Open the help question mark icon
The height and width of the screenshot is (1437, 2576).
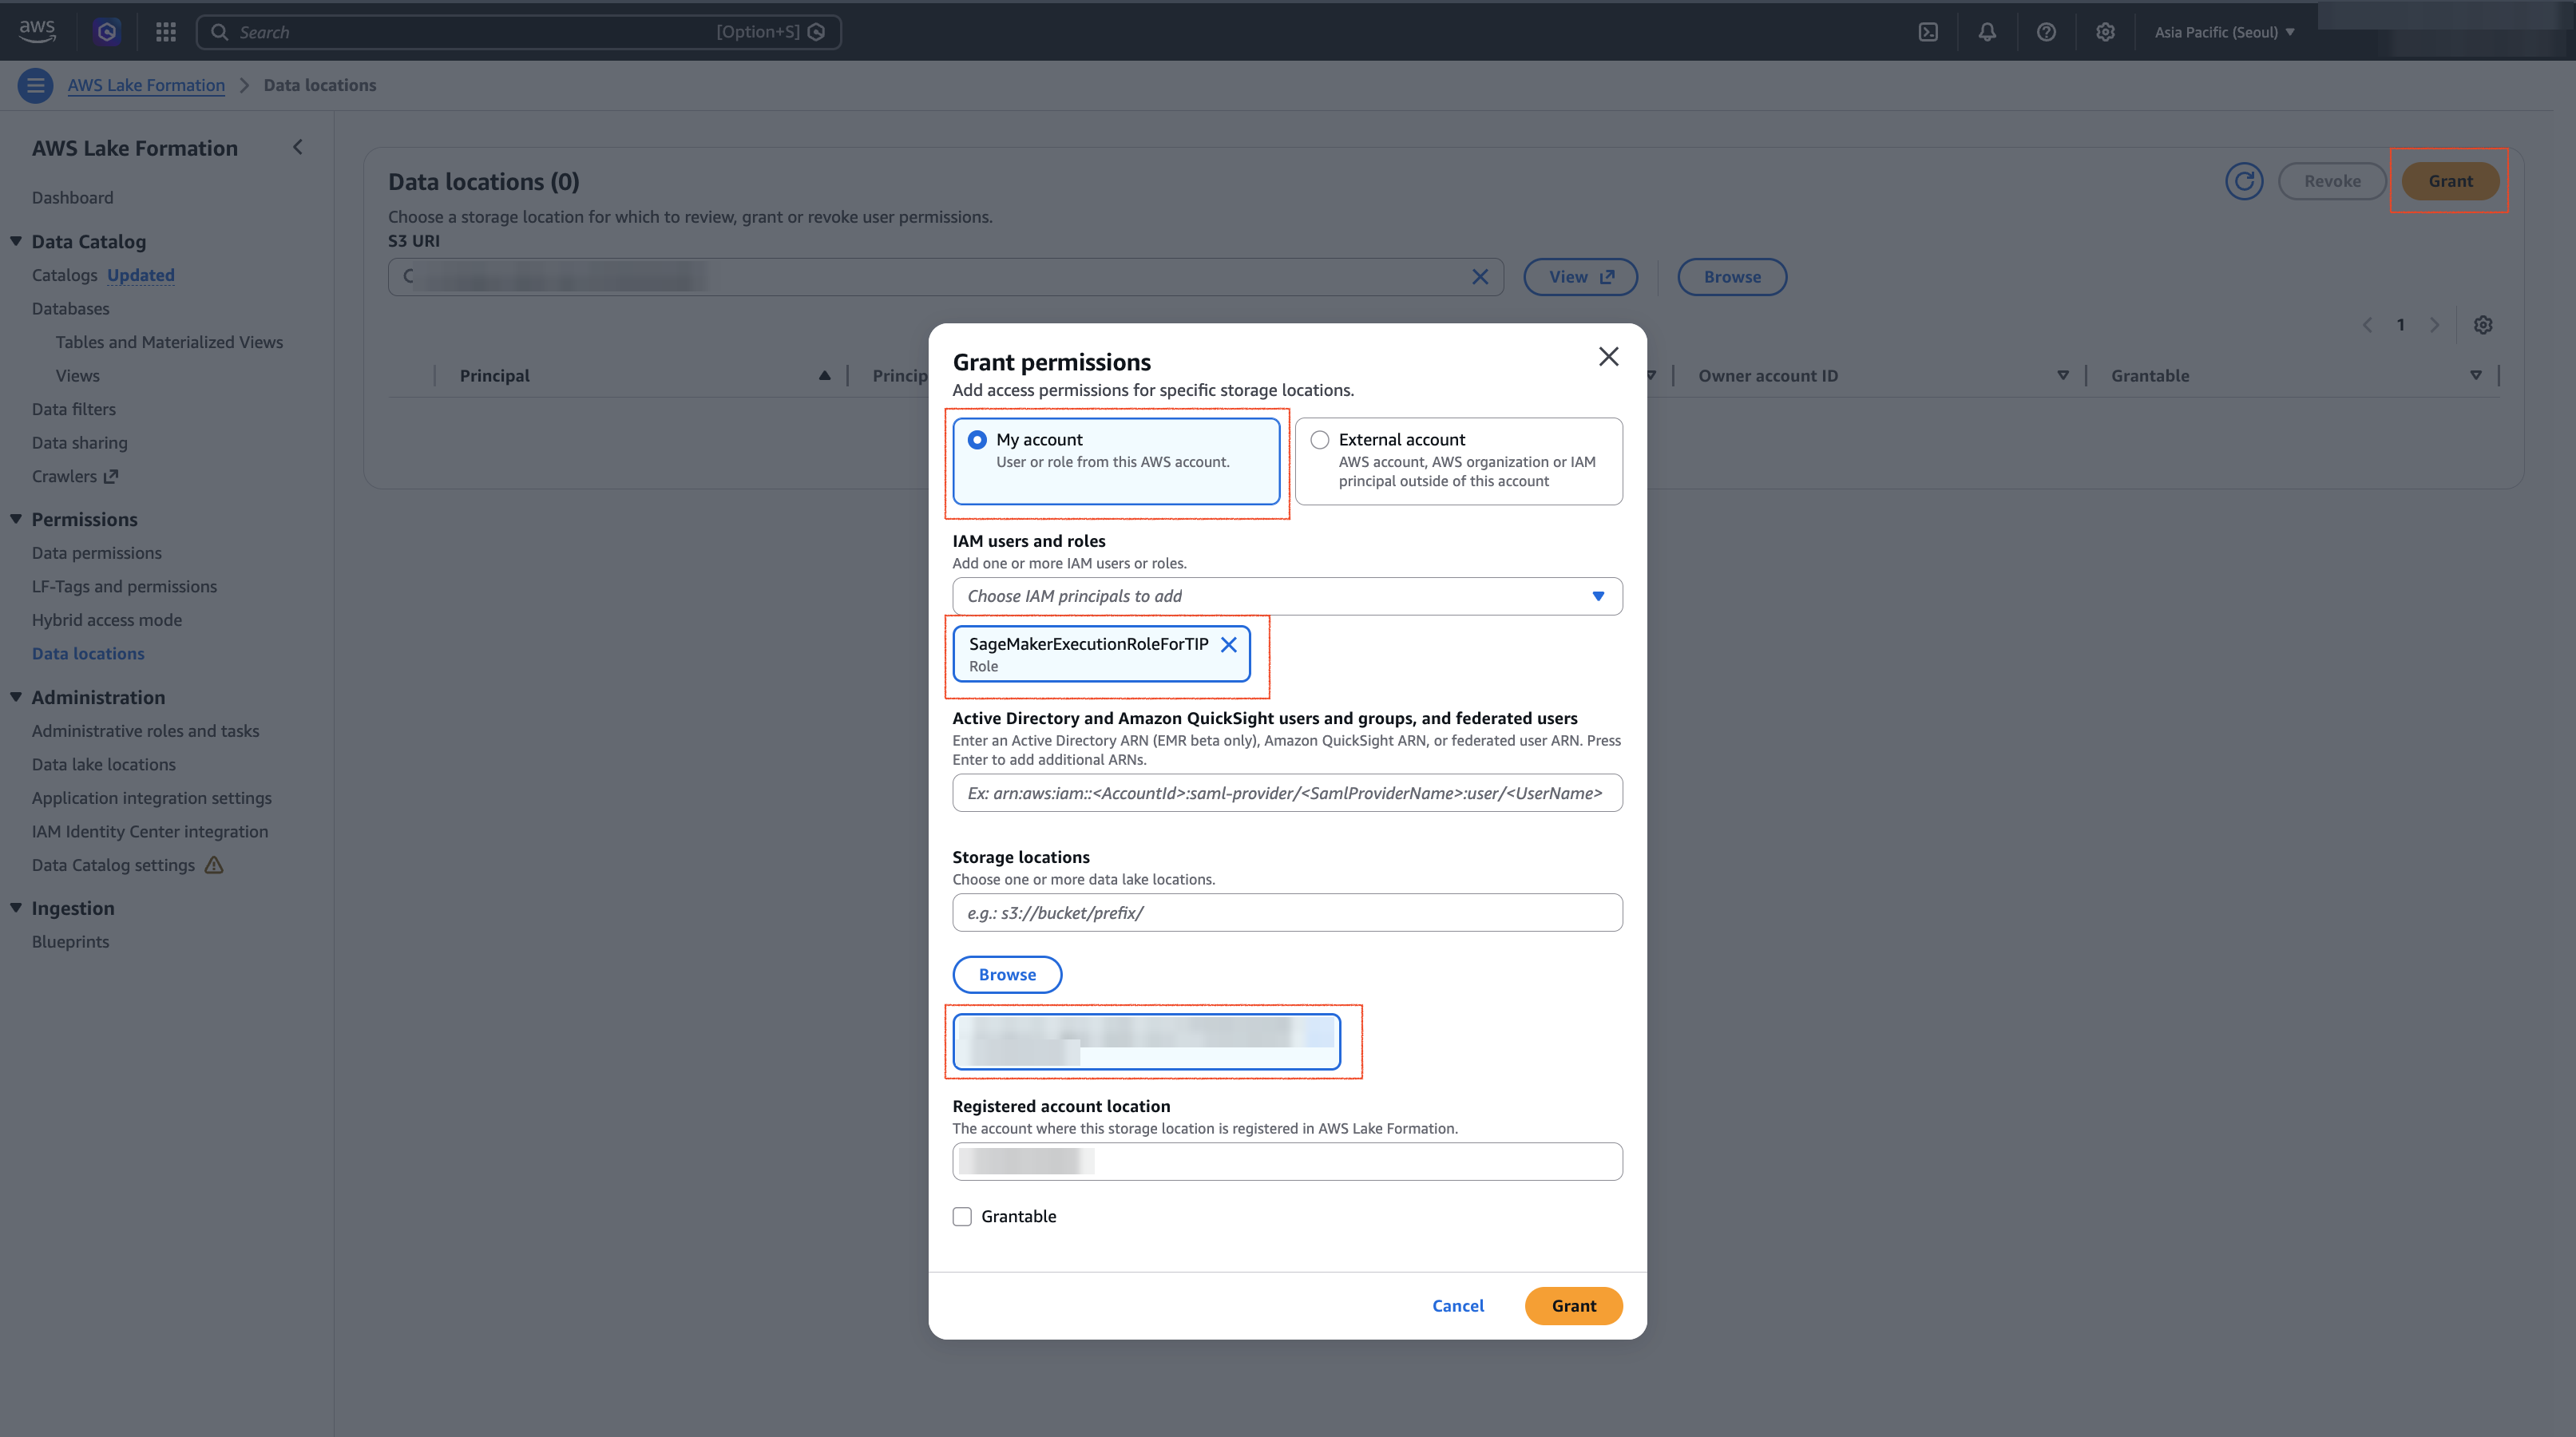tap(2046, 32)
